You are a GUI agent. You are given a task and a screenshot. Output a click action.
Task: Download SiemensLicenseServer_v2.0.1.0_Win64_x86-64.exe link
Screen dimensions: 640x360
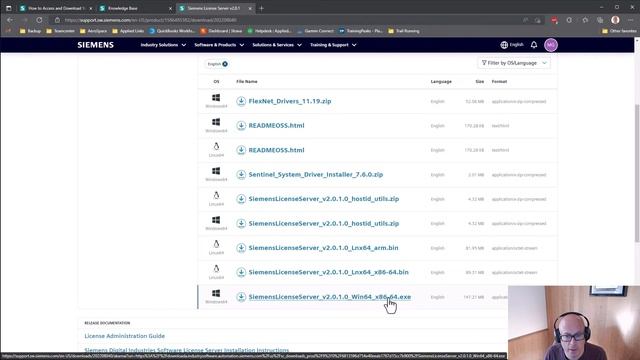[330, 297]
